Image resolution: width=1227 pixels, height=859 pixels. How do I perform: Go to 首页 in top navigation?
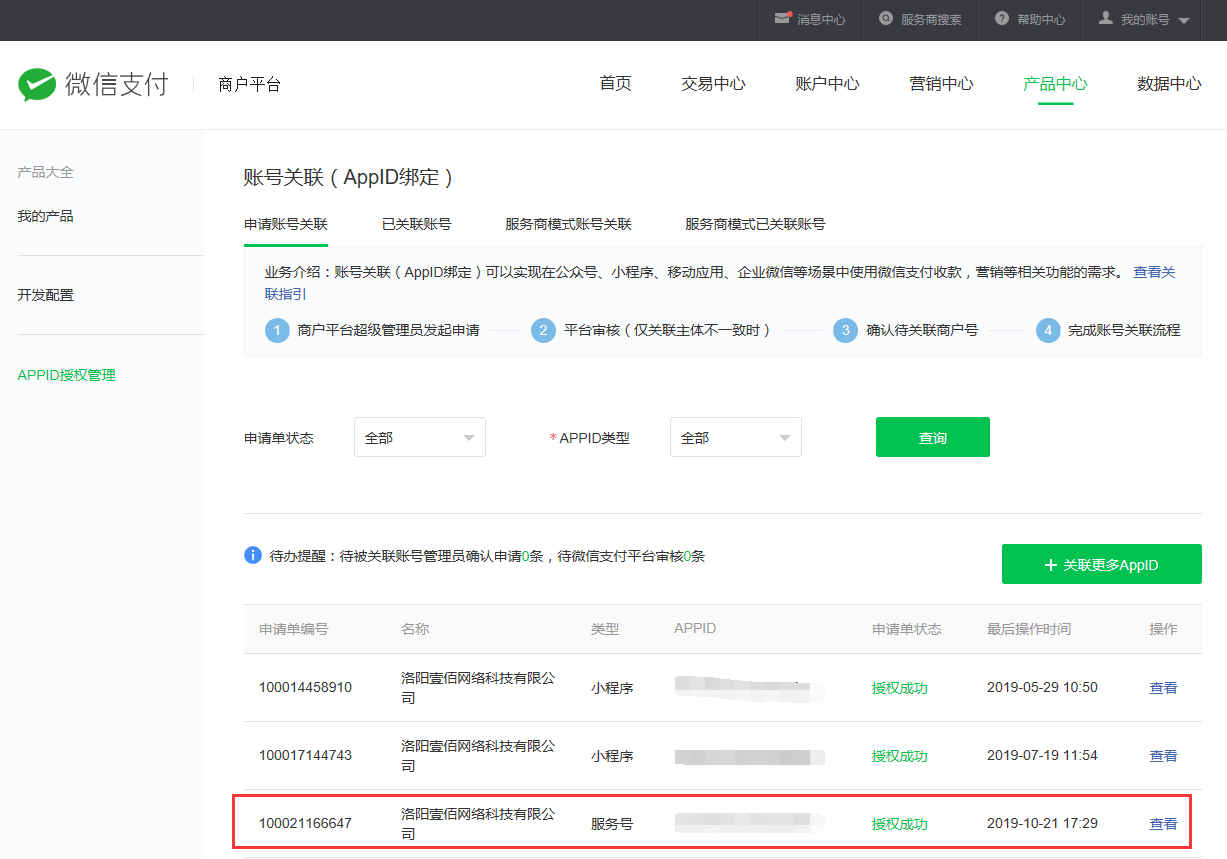pyautogui.click(x=616, y=84)
